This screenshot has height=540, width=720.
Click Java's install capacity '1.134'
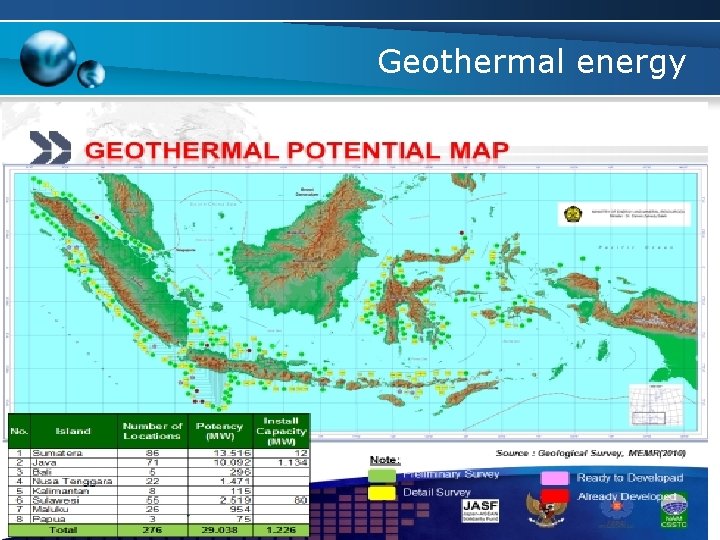click(x=292, y=462)
